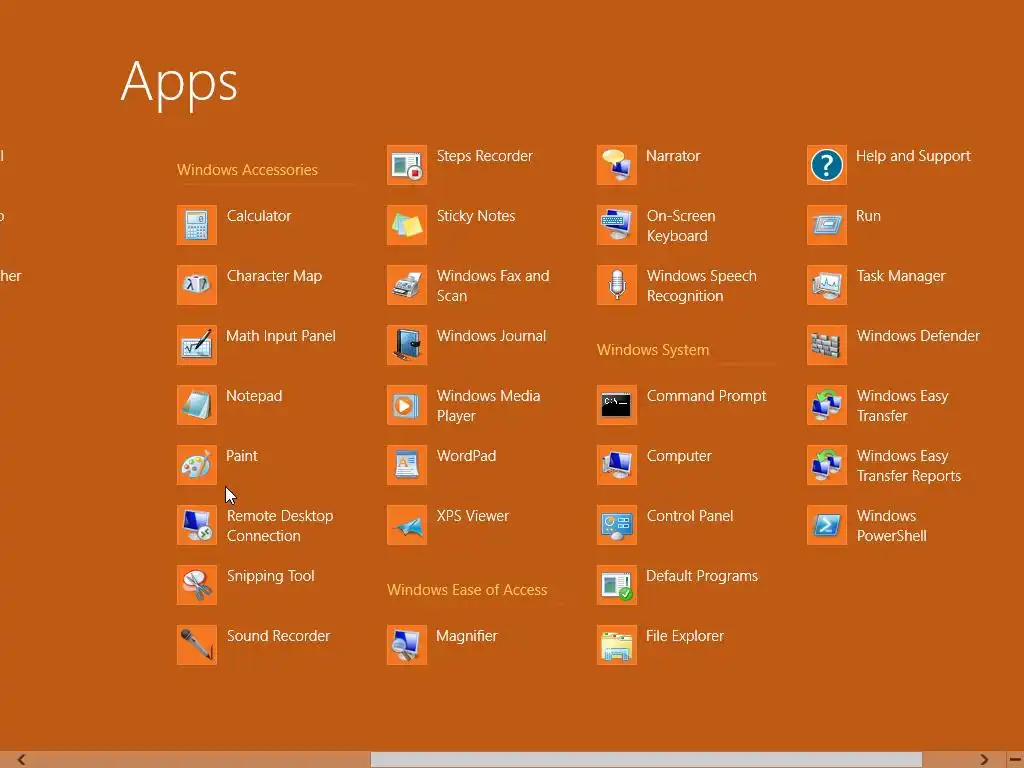Start Snipping Tool via scissors icon
Screen dimensions: 1024x768
197,586
